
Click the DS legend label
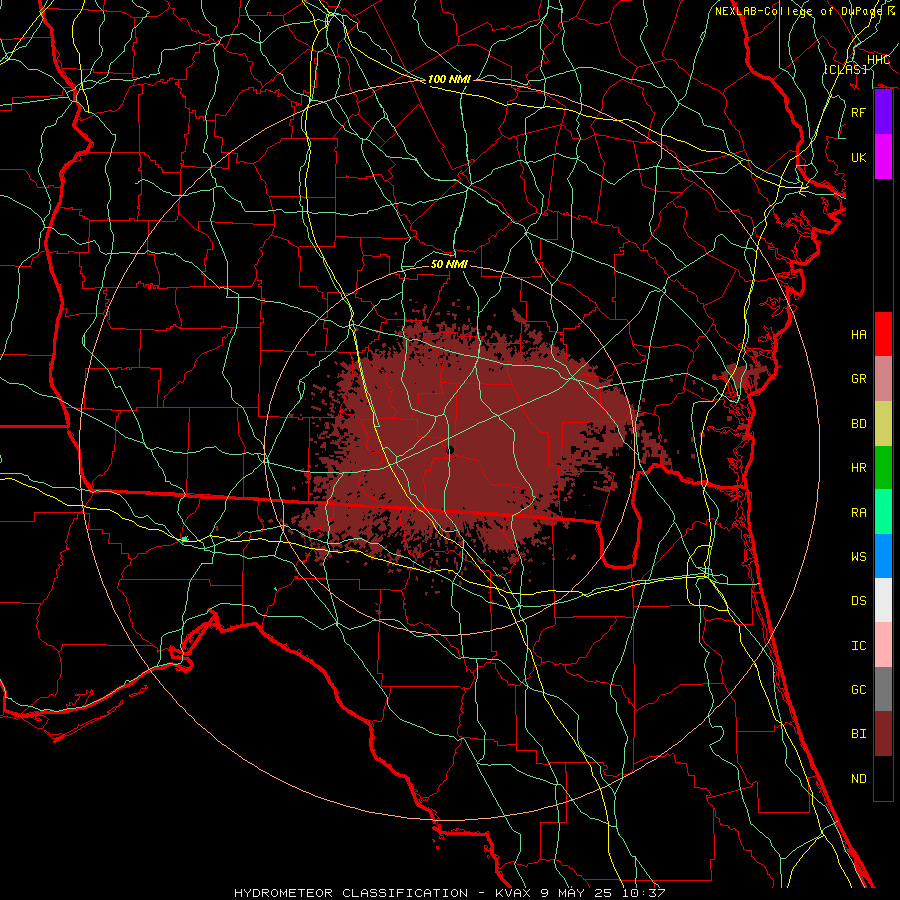click(858, 601)
